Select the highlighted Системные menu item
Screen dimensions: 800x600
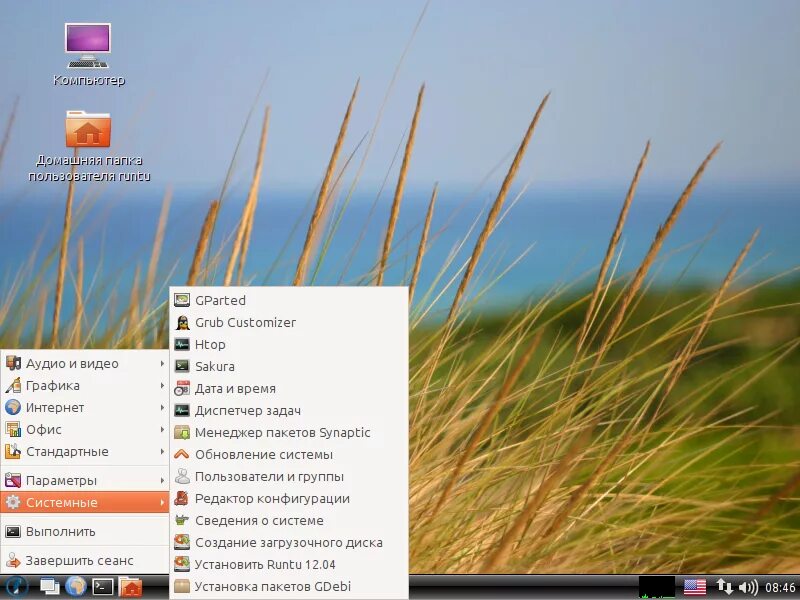[85, 502]
